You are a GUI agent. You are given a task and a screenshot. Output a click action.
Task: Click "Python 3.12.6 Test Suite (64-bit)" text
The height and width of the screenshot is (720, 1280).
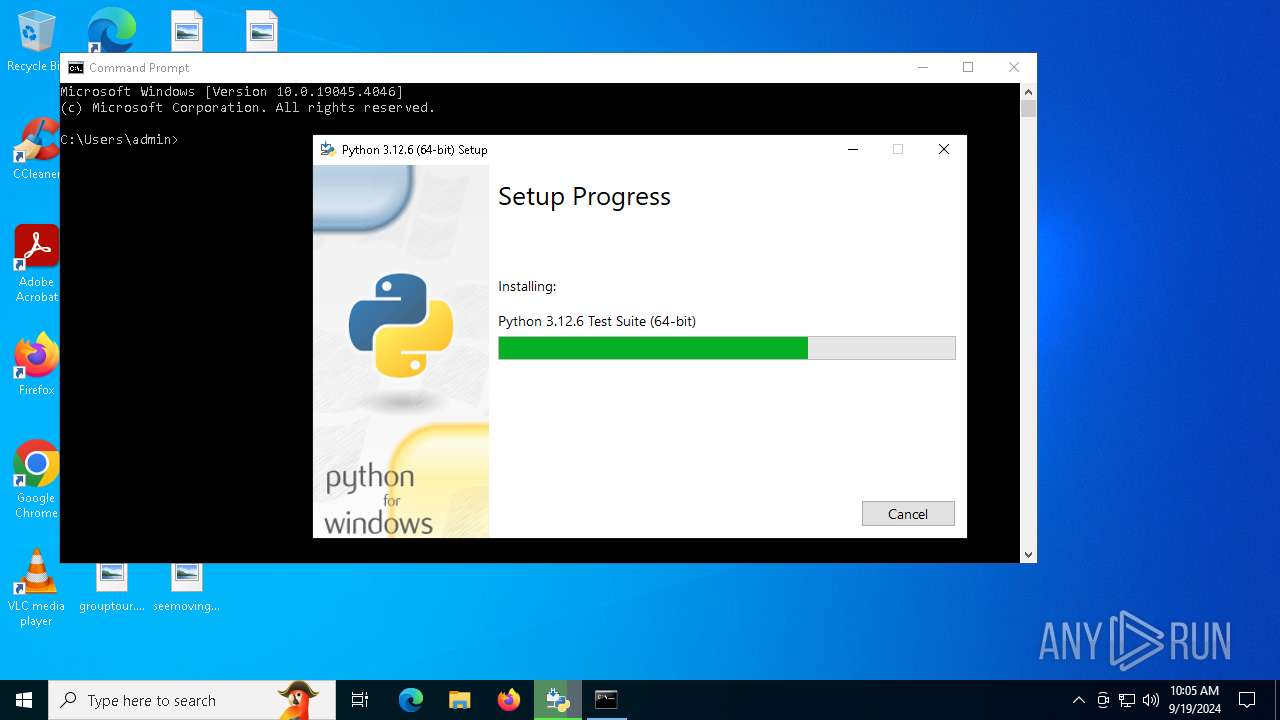click(597, 321)
